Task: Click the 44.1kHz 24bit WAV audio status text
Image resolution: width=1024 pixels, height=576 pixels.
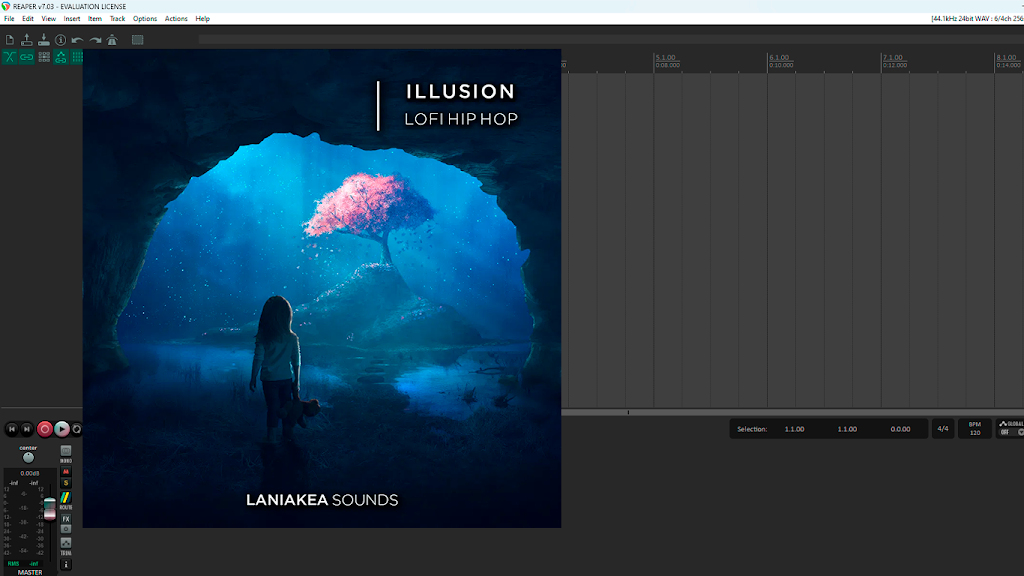Action: [977, 19]
